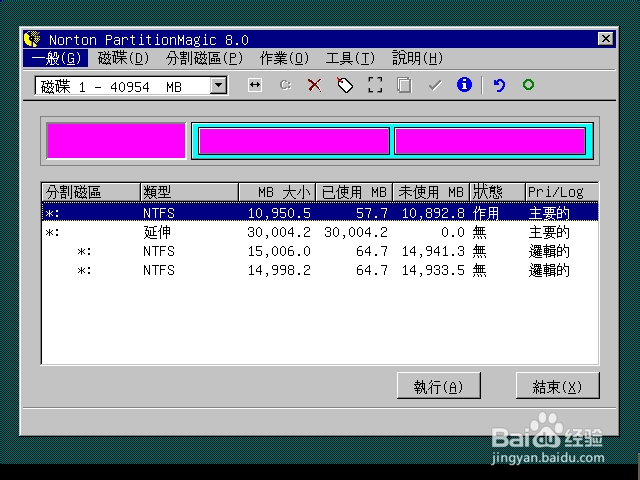Select the NTFS row sized 10,950.5

(320, 213)
